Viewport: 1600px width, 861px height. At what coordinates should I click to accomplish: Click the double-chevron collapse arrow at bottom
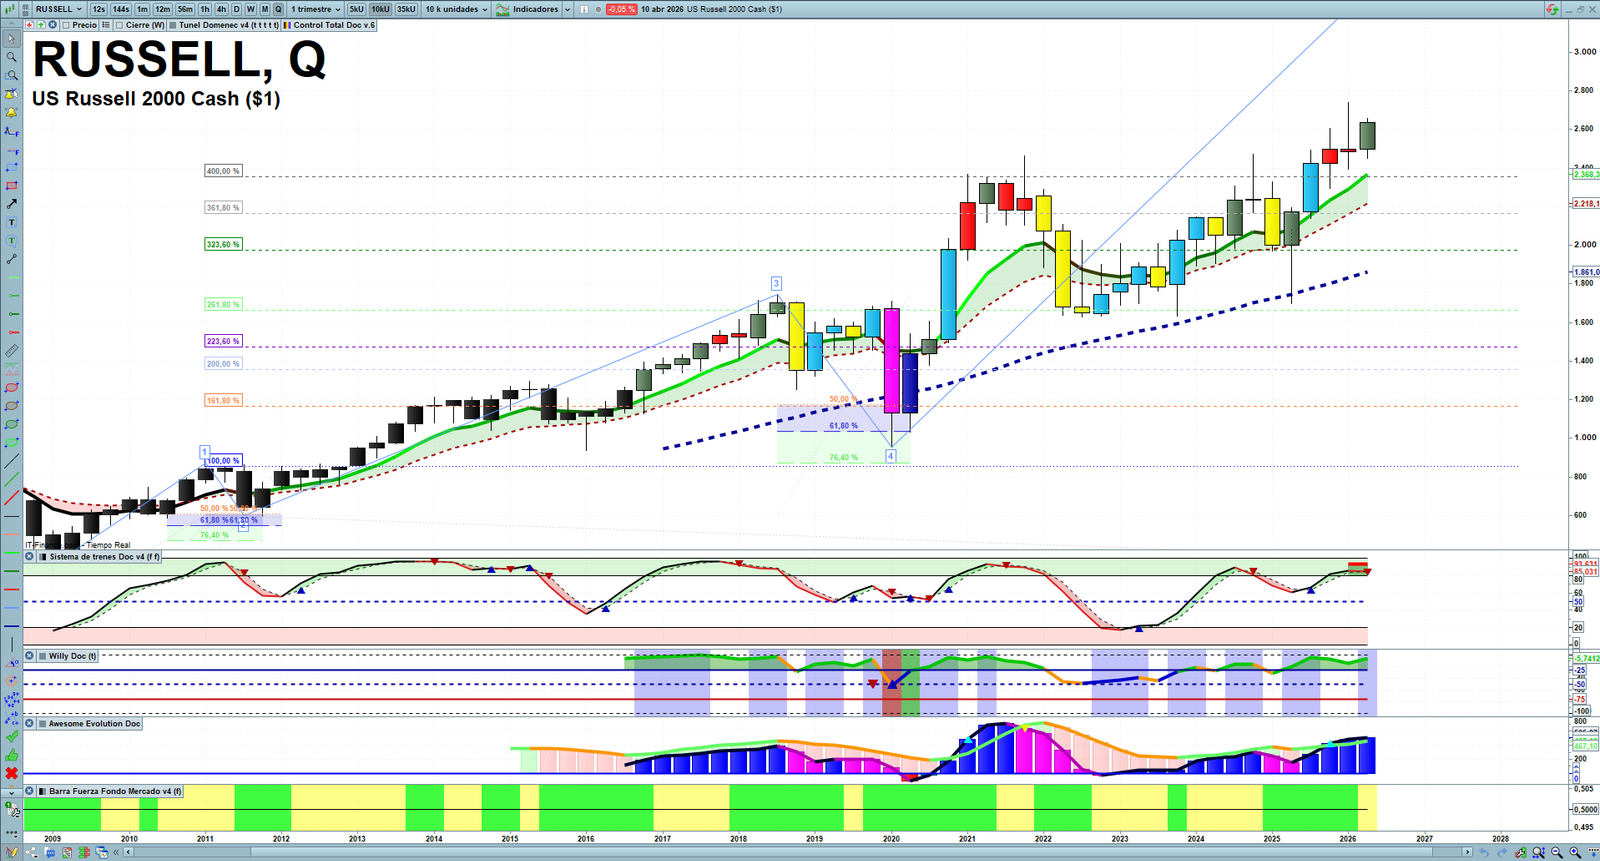click(x=117, y=853)
